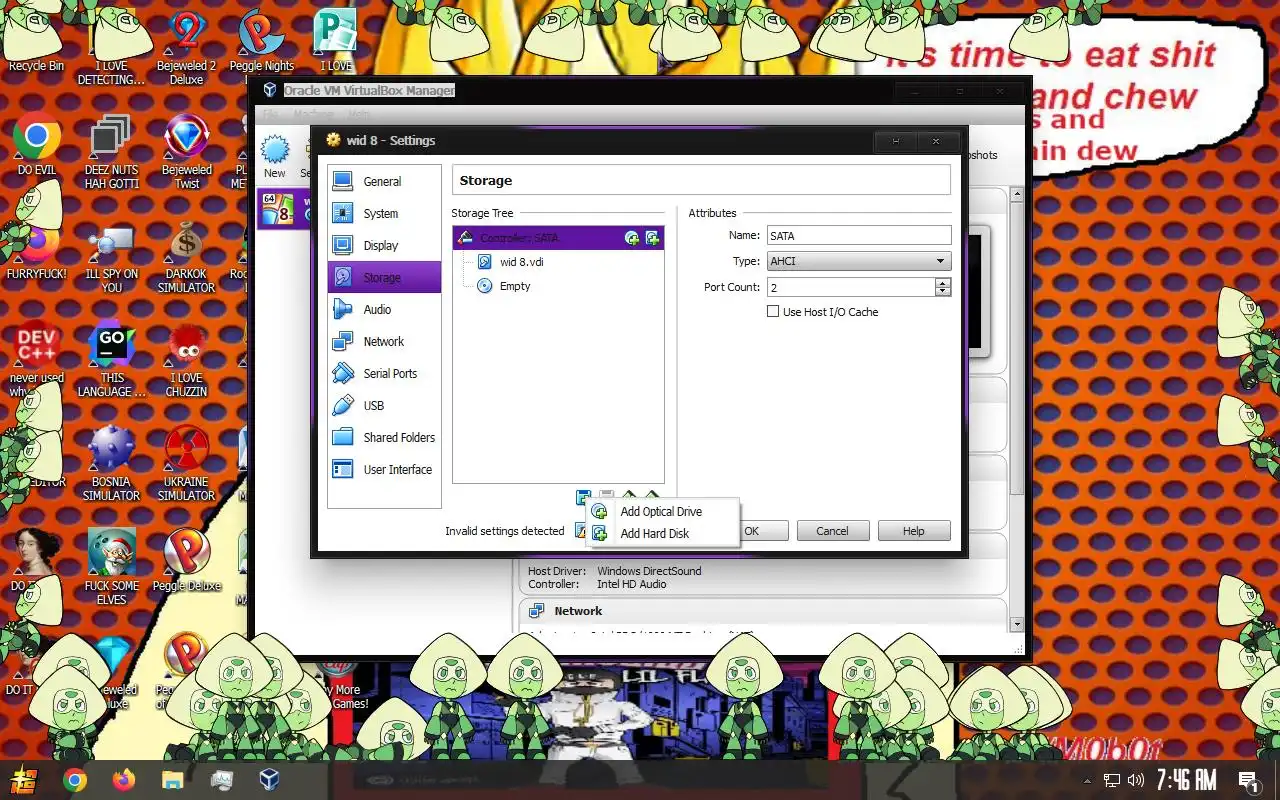This screenshot has width=1280, height=800.
Task: Open ILL SPY ON YOU shortcut
Action: click(111, 256)
